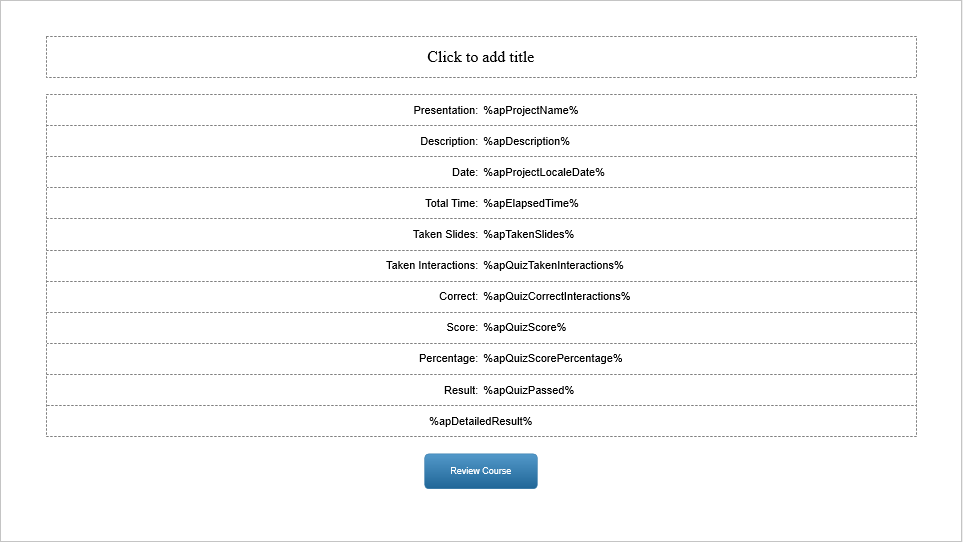Select the Percentage %apQuizScorePercentage% row
This screenshot has width=963, height=542.
482,358
